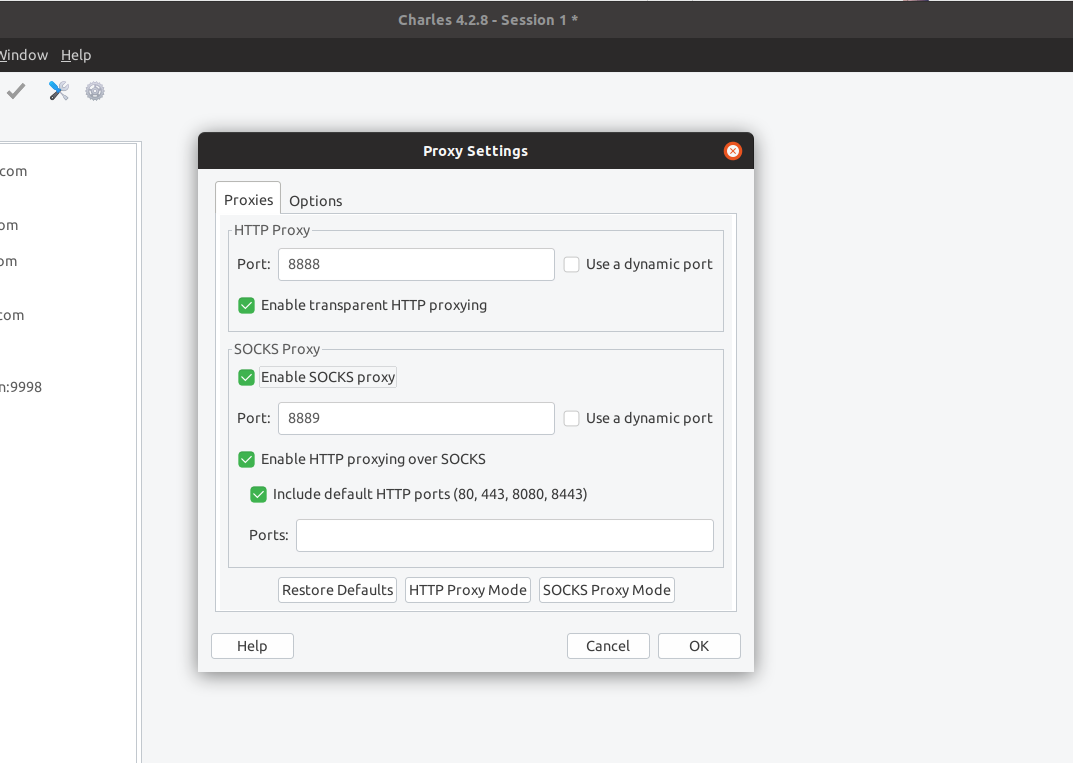Click the HTTP Proxy port field
Image resolution: width=1073 pixels, height=763 pixels.
click(x=416, y=264)
